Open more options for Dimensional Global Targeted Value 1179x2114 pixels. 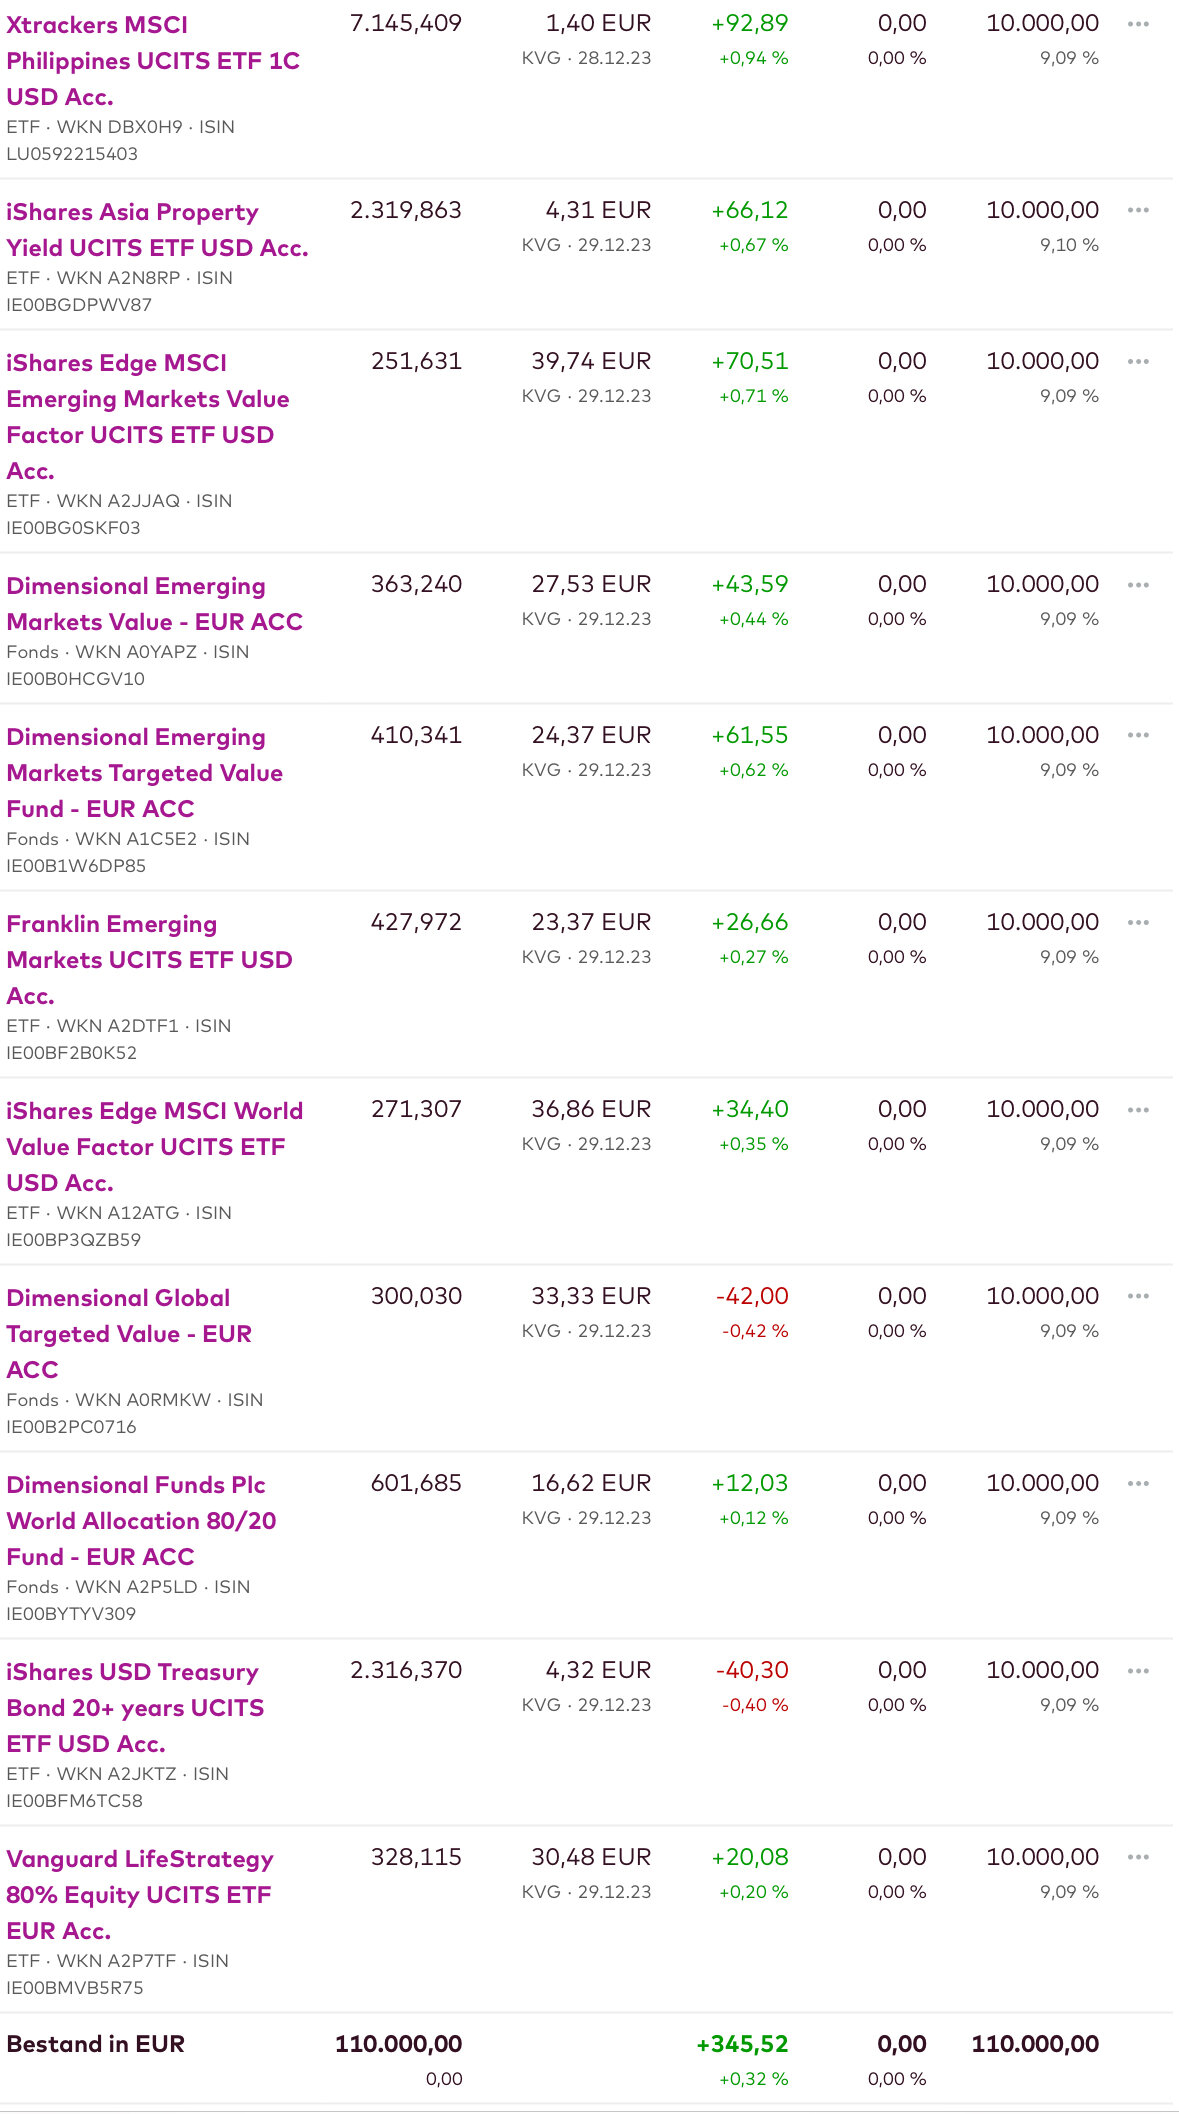tap(1137, 1297)
